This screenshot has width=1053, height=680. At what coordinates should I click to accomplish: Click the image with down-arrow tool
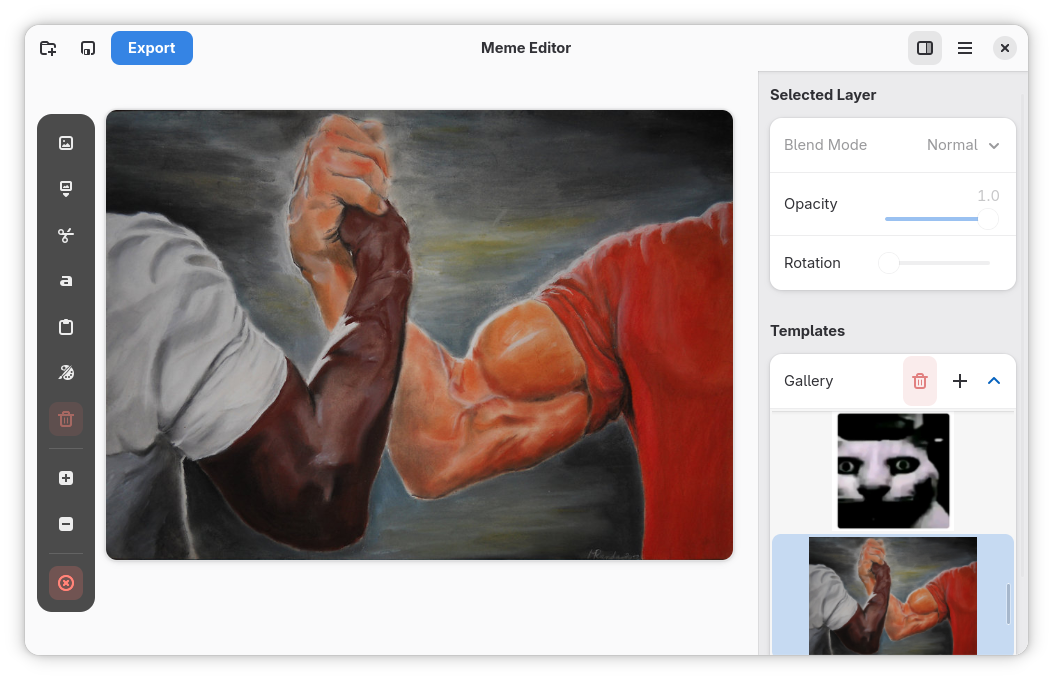pyautogui.click(x=66, y=189)
